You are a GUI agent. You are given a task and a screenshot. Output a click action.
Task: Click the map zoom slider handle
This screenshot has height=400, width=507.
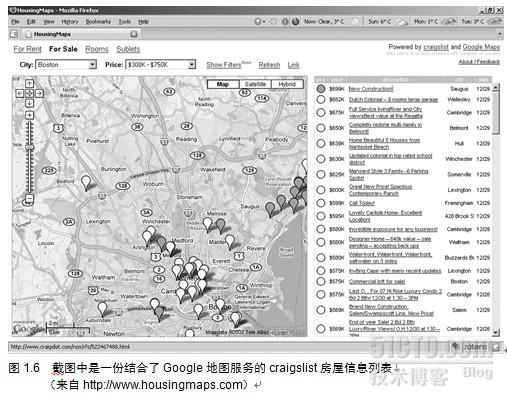coord(29,147)
